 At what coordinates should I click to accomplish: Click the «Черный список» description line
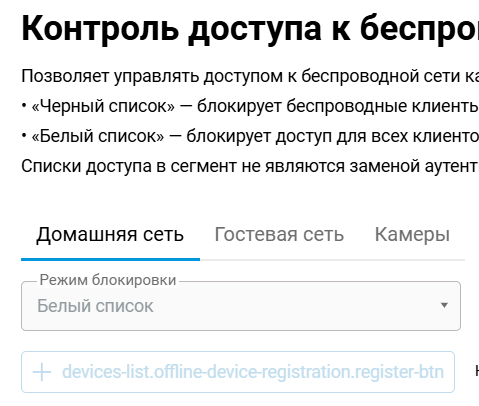pos(250,106)
